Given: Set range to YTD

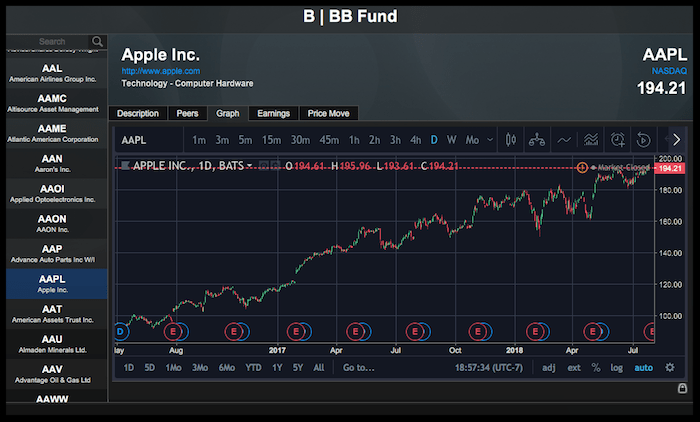Looking at the screenshot, I should tap(253, 368).
